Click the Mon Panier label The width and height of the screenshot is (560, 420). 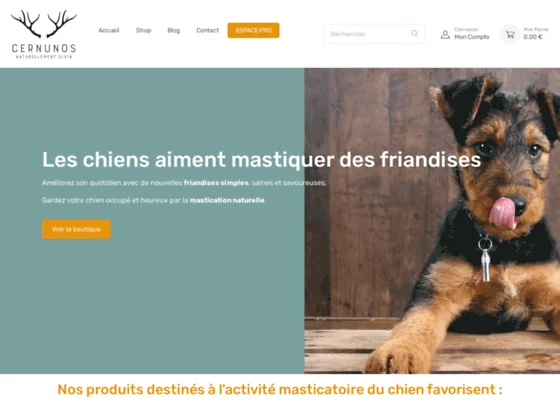pyautogui.click(x=536, y=29)
